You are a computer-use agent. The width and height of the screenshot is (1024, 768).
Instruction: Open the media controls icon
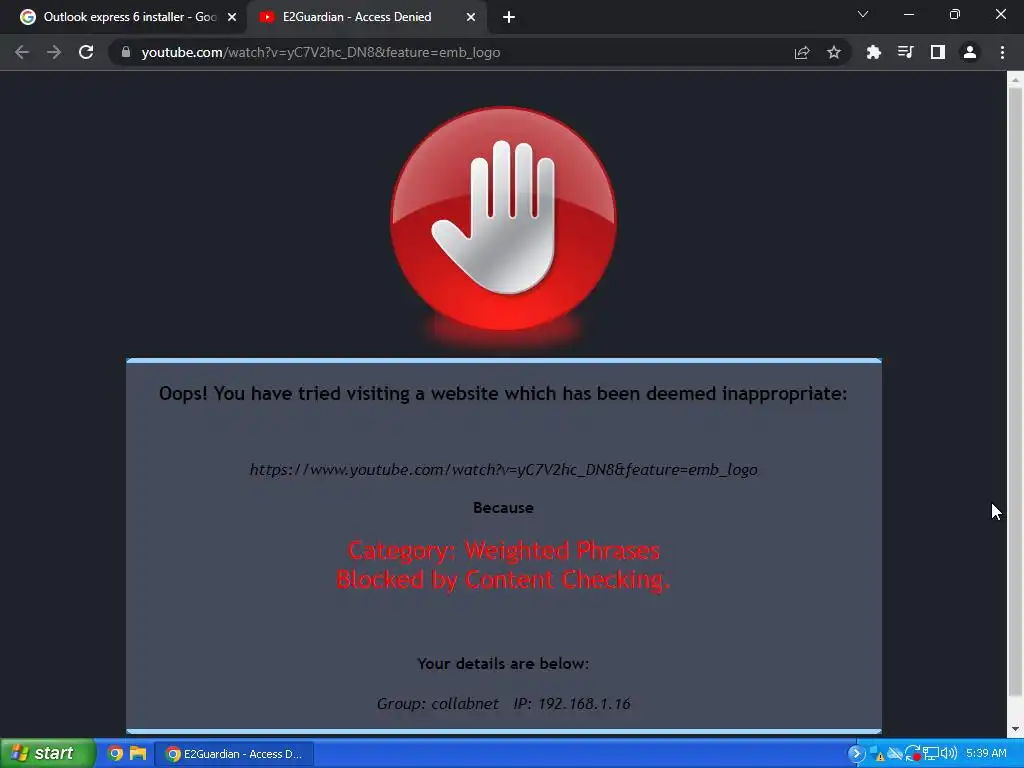[905, 52]
